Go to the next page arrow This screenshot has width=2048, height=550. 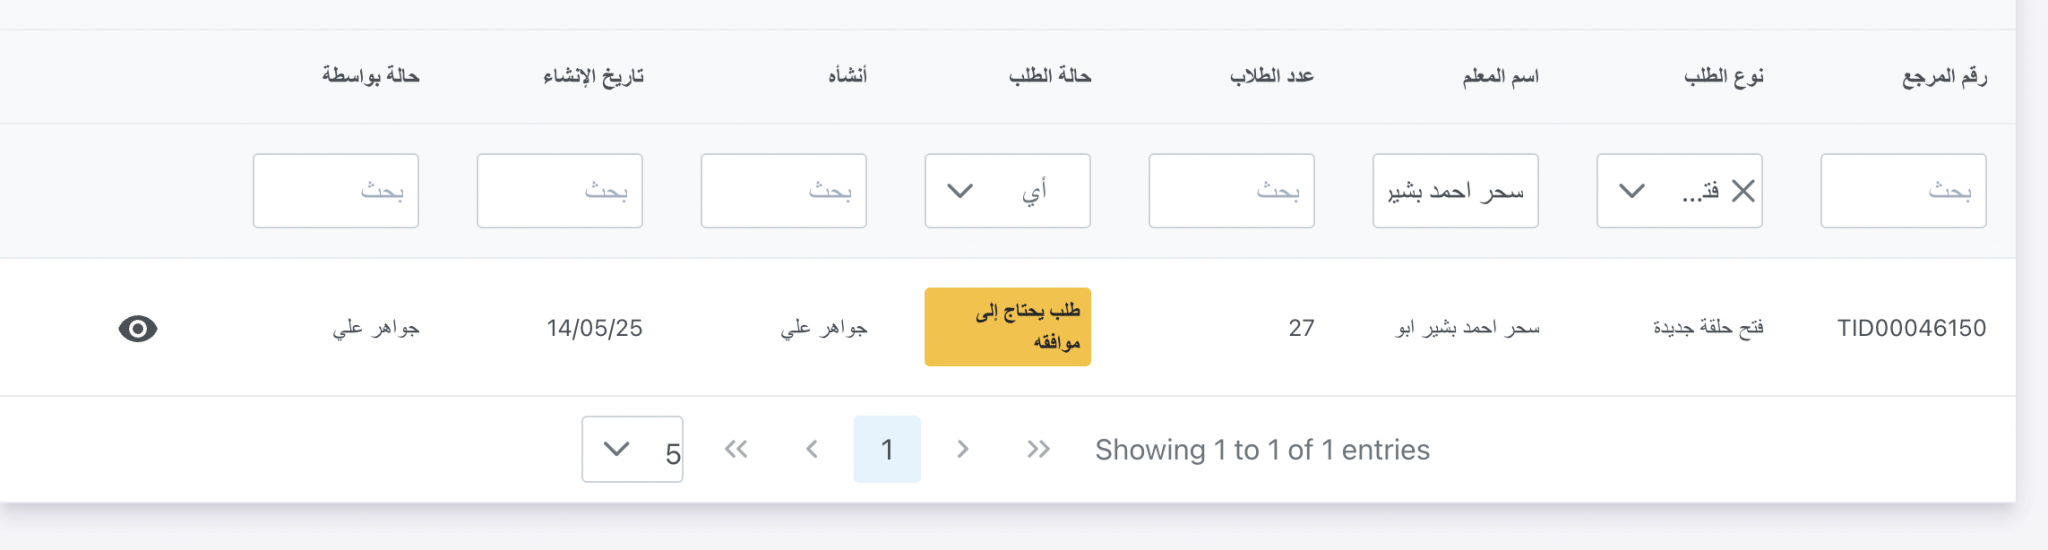point(963,449)
